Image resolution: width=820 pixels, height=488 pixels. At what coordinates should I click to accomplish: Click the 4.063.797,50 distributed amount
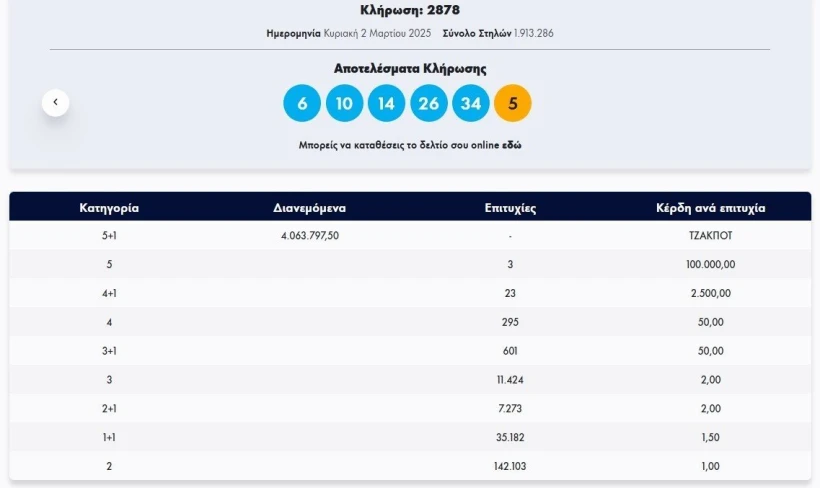310,235
